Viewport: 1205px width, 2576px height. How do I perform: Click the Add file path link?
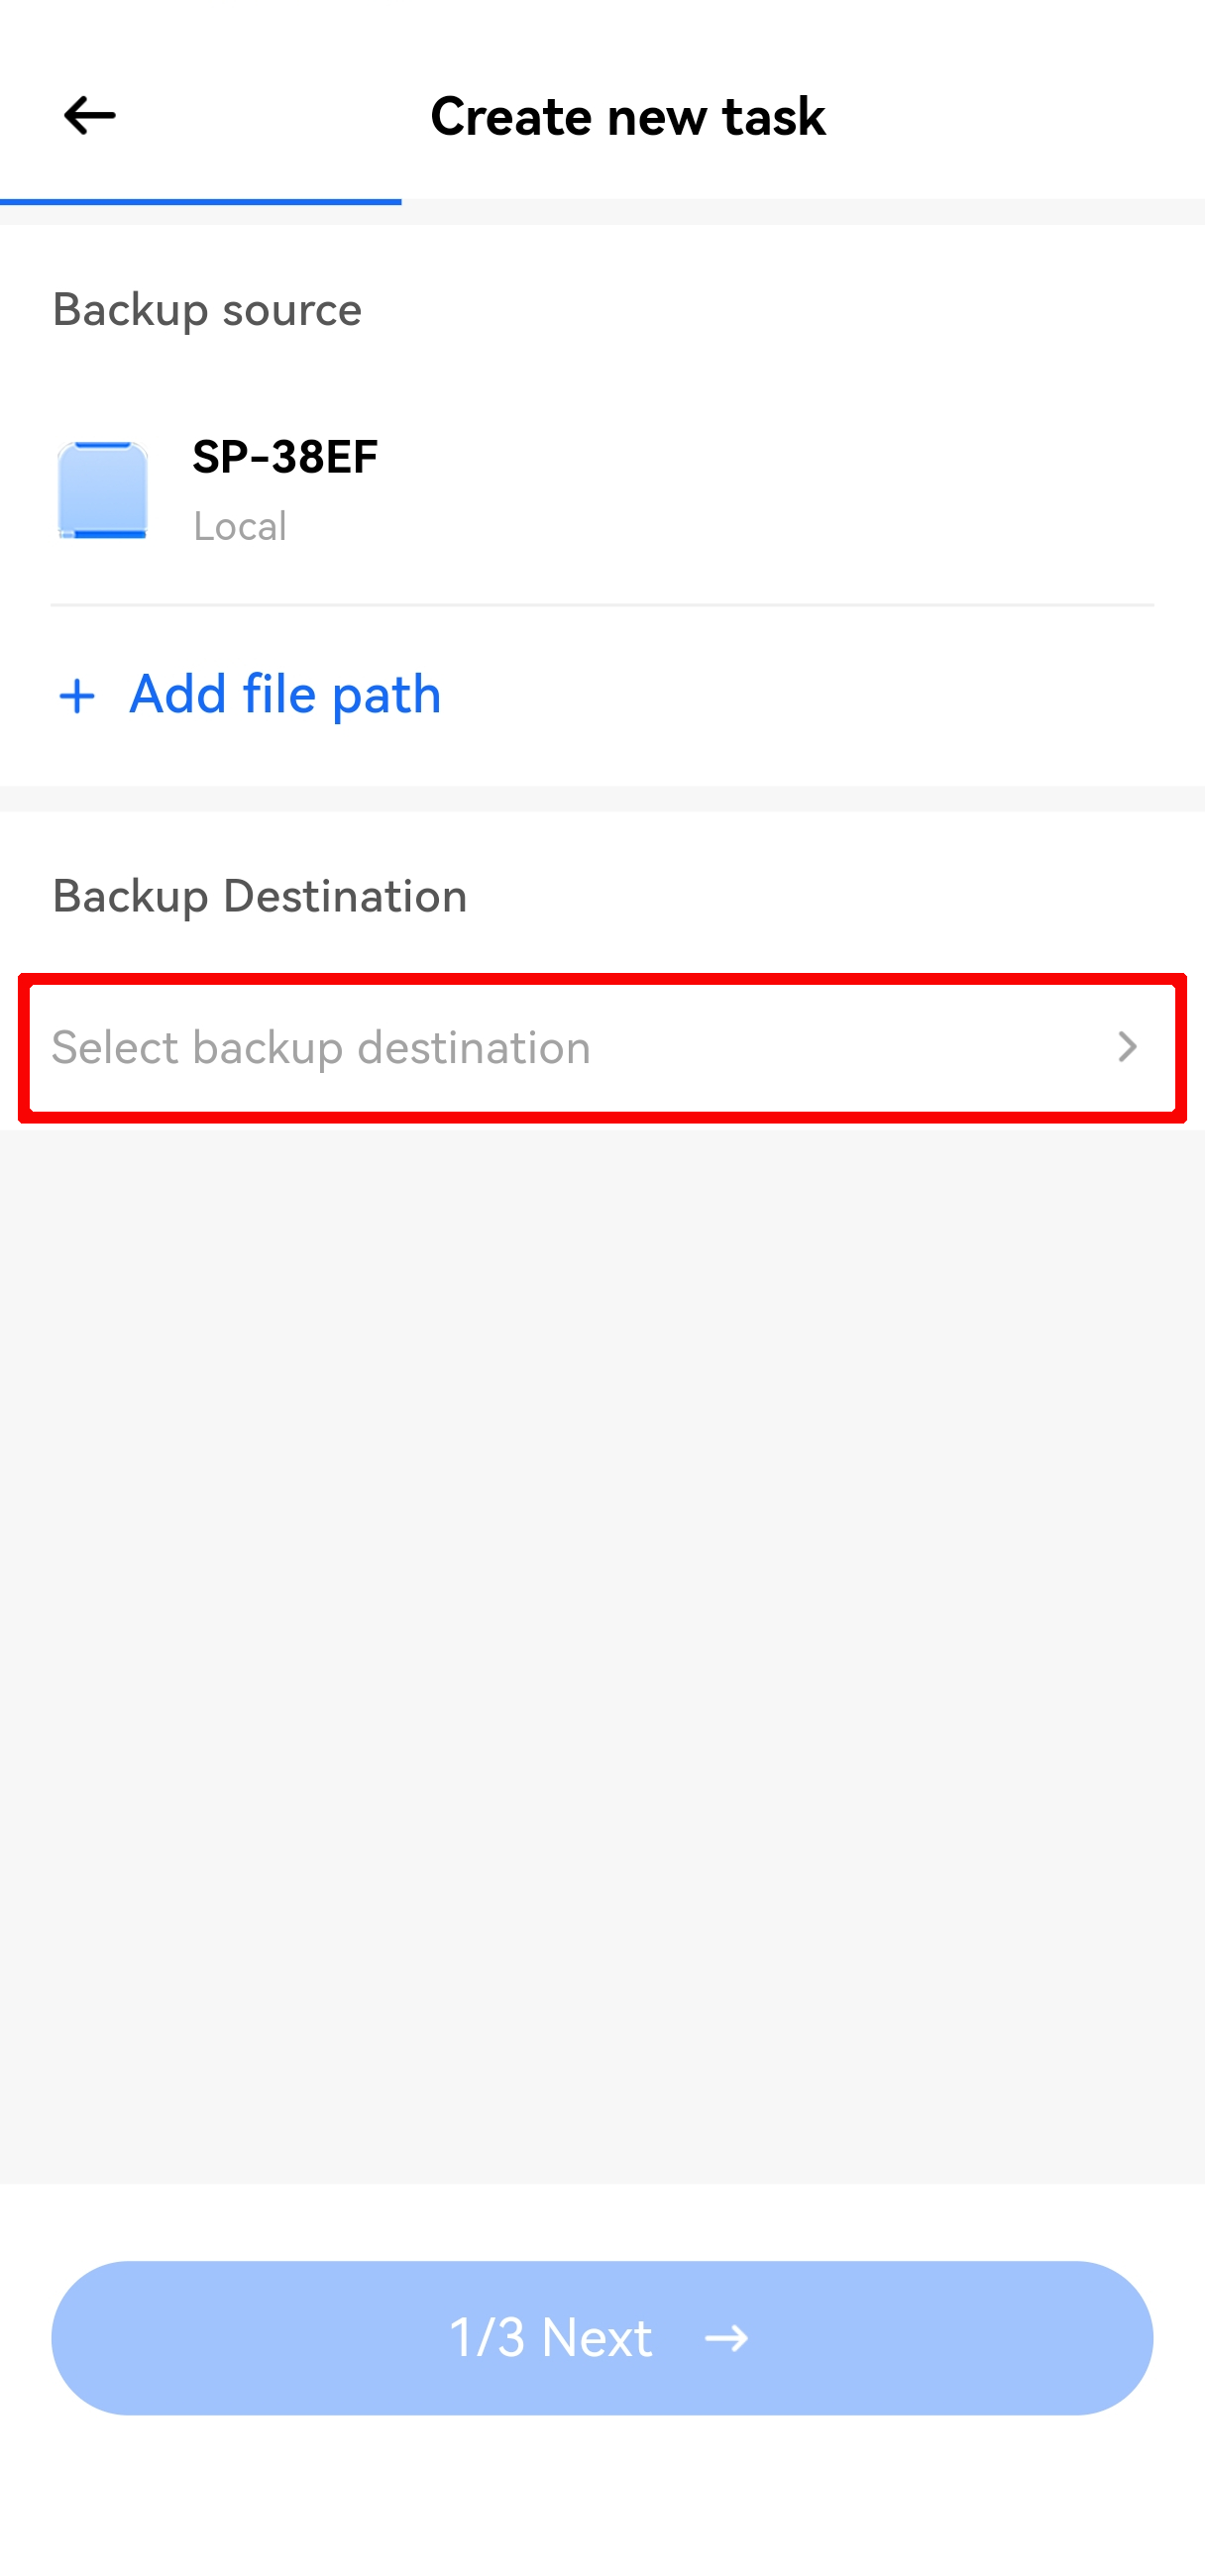click(x=285, y=694)
